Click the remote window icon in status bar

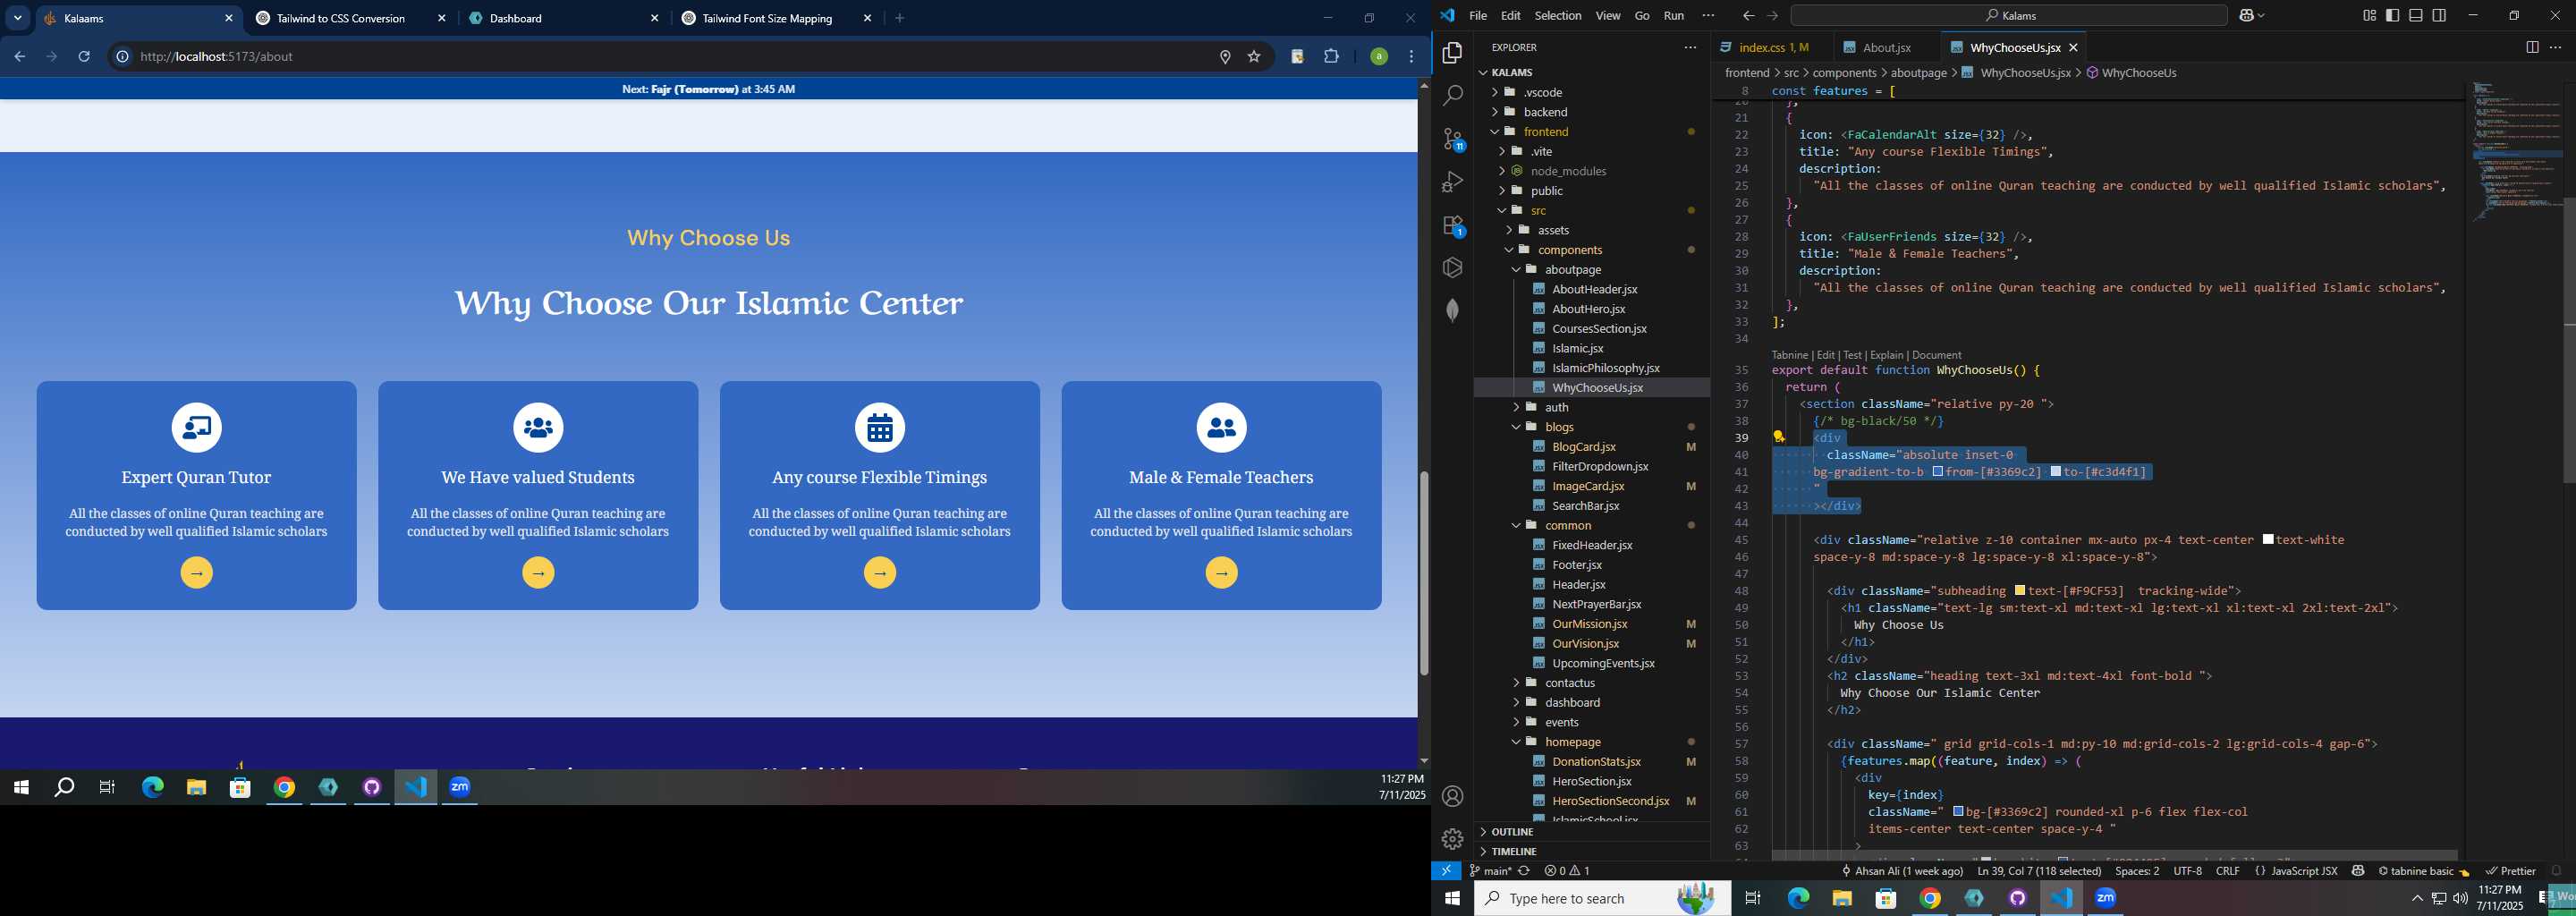tap(1446, 871)
